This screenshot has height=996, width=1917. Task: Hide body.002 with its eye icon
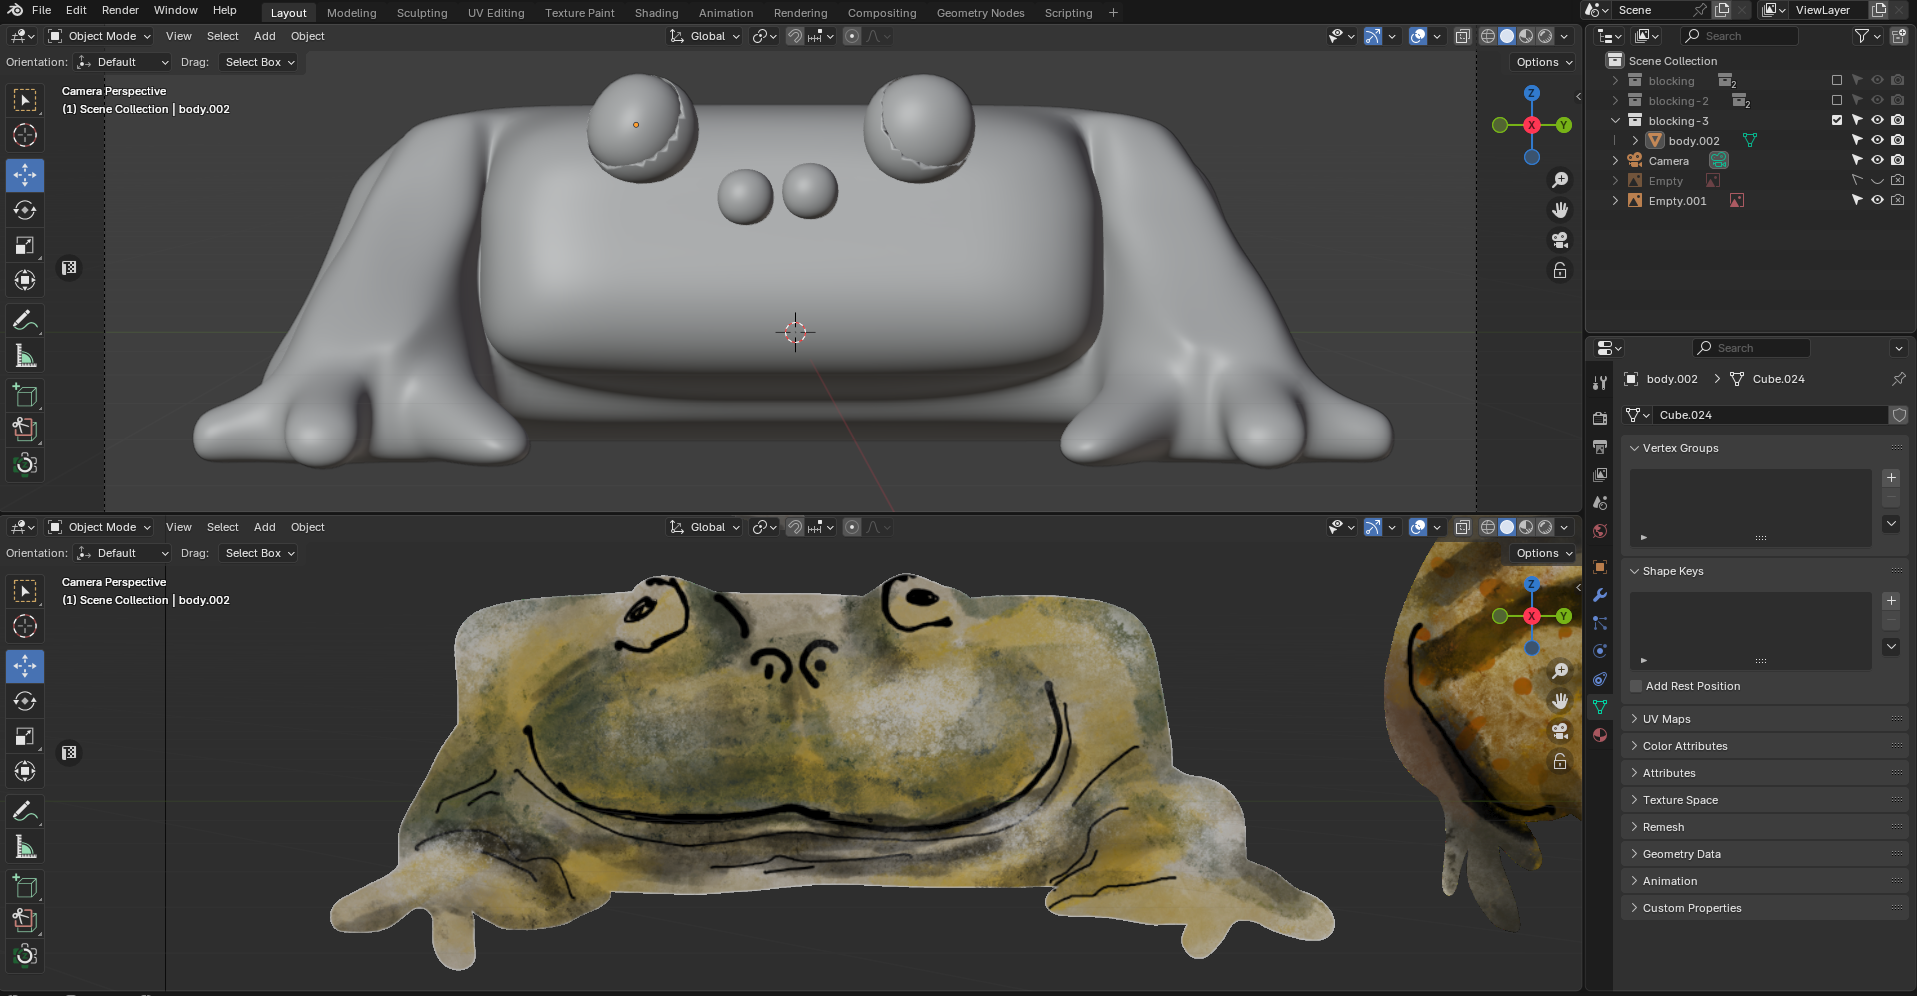(x=1877, y=140)
